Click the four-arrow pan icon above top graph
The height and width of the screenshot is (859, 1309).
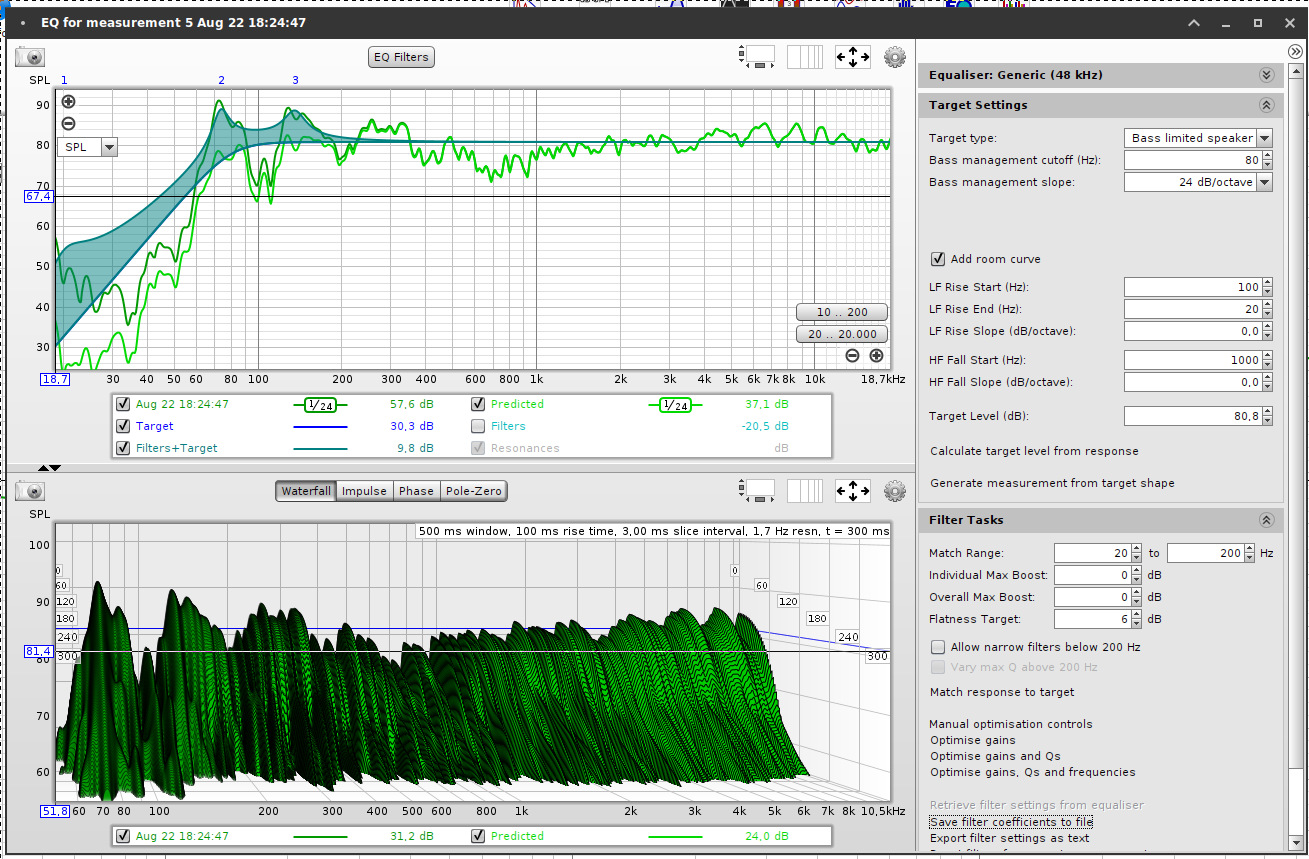tap(853, 57)
